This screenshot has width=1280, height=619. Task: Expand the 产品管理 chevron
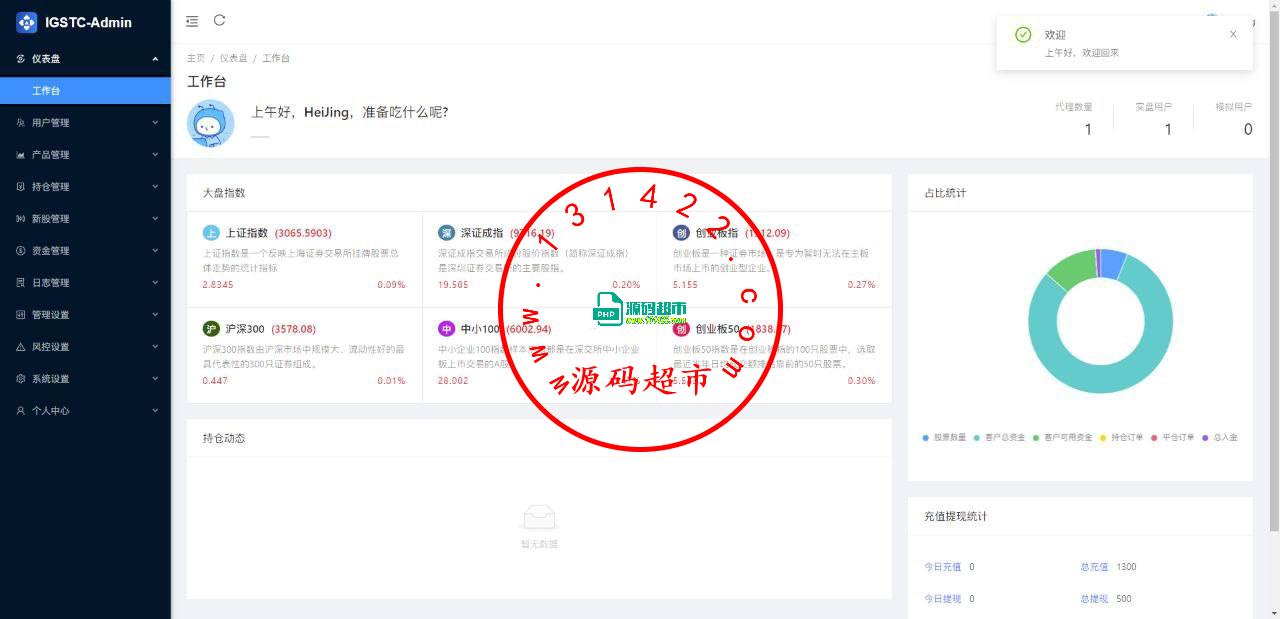click(155, 155)
